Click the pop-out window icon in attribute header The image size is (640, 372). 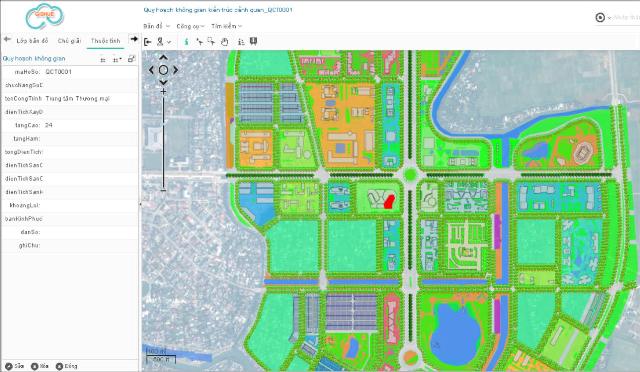131,59
